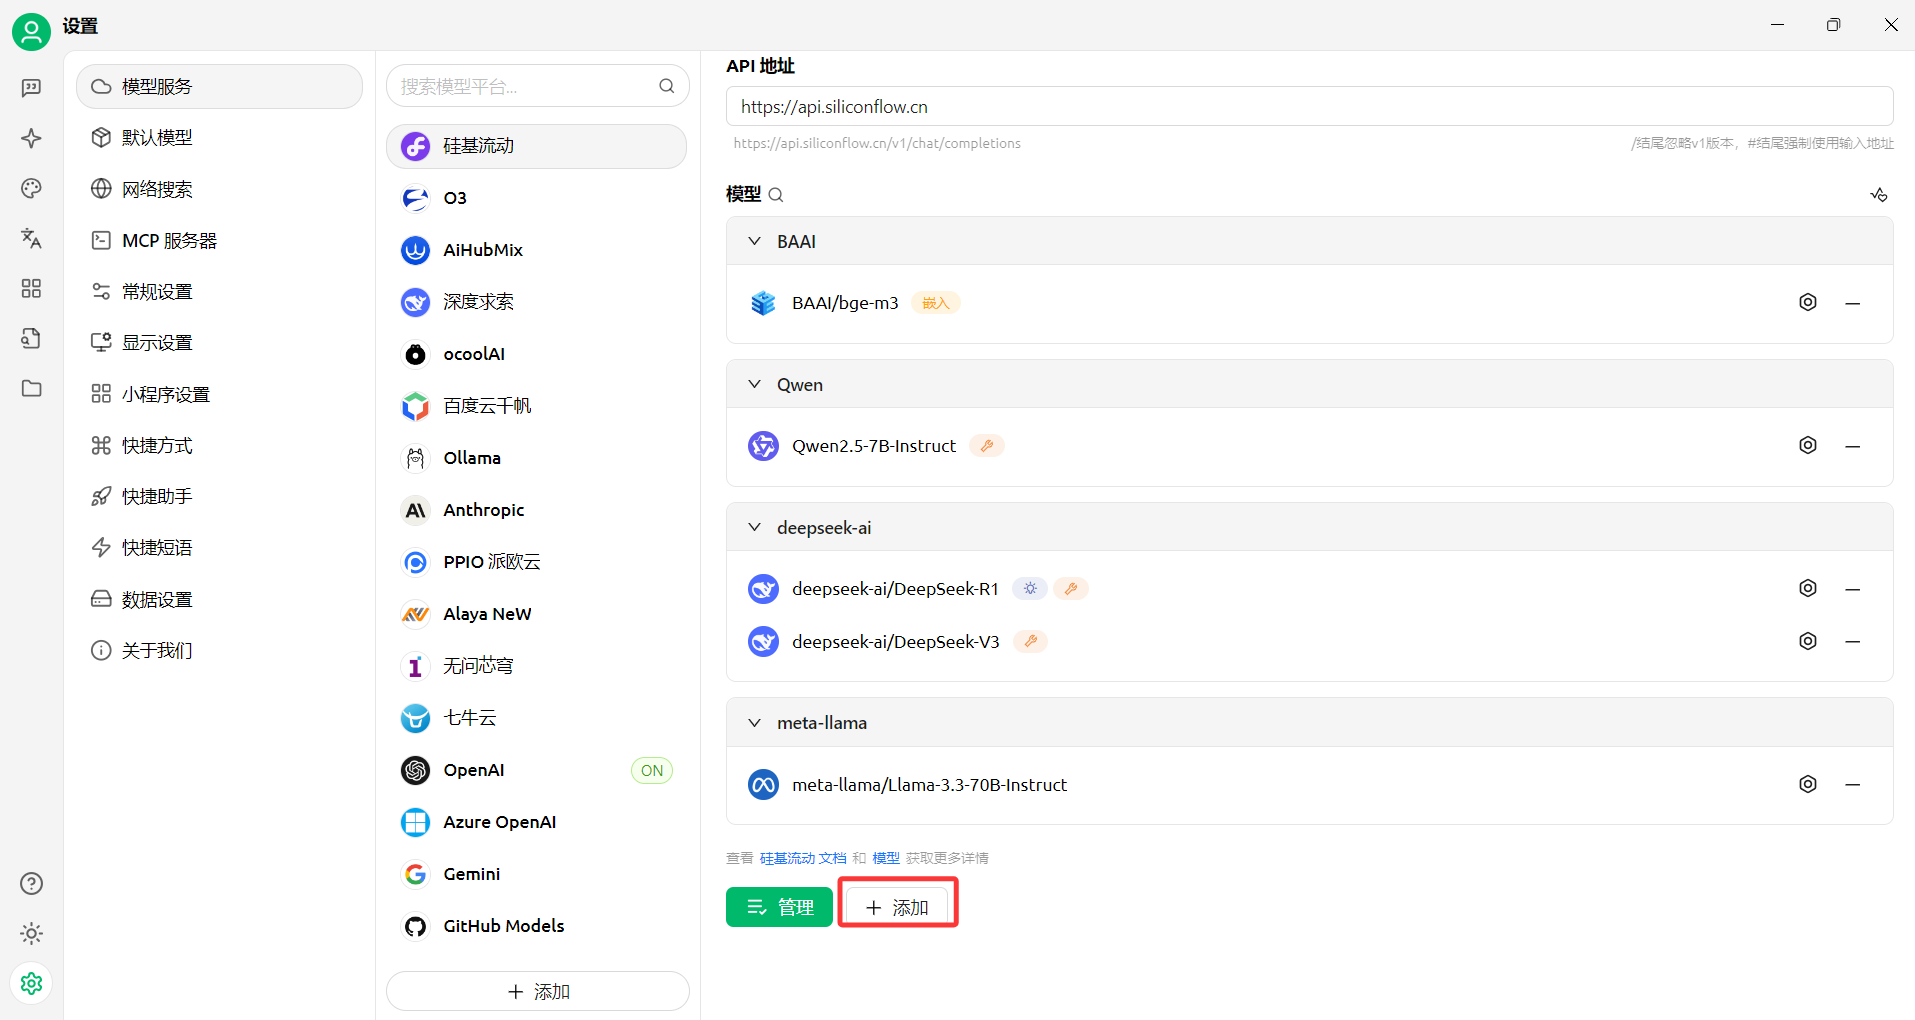
Task: Select 显示设置 settings menu
Action: click(x=219, y=343)
